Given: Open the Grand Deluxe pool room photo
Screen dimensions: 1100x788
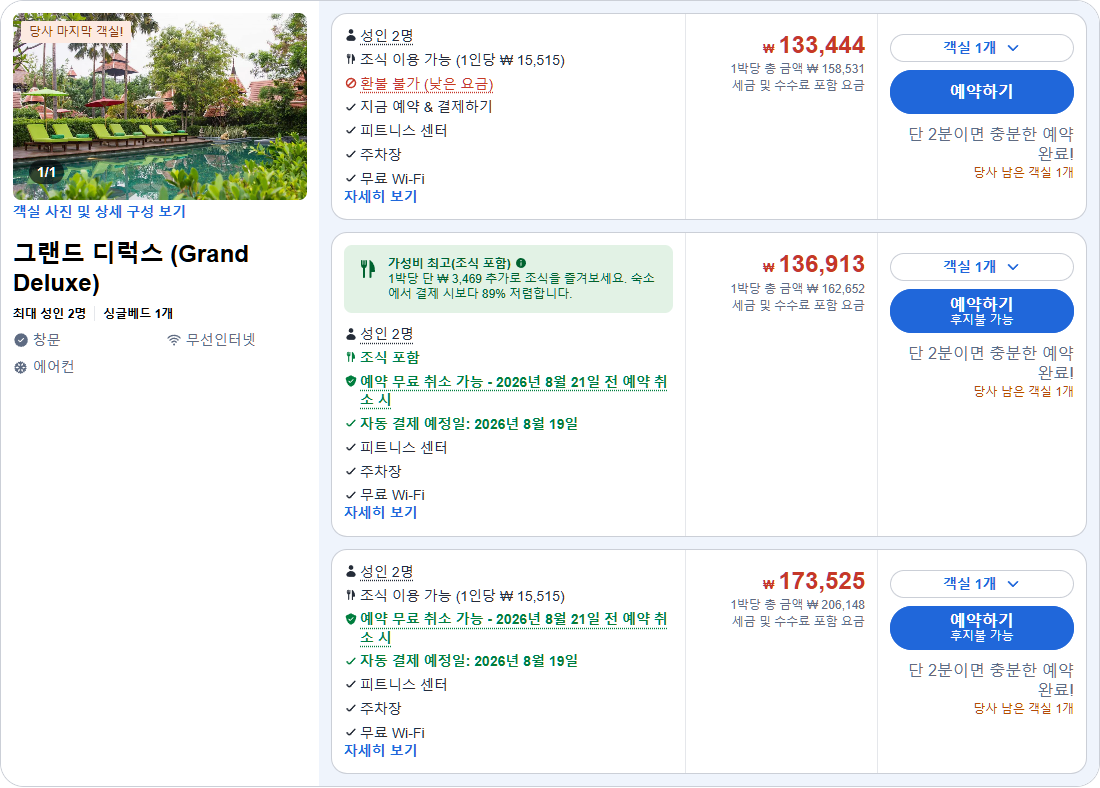Looking at the screenshot, I should coord(160,107).
